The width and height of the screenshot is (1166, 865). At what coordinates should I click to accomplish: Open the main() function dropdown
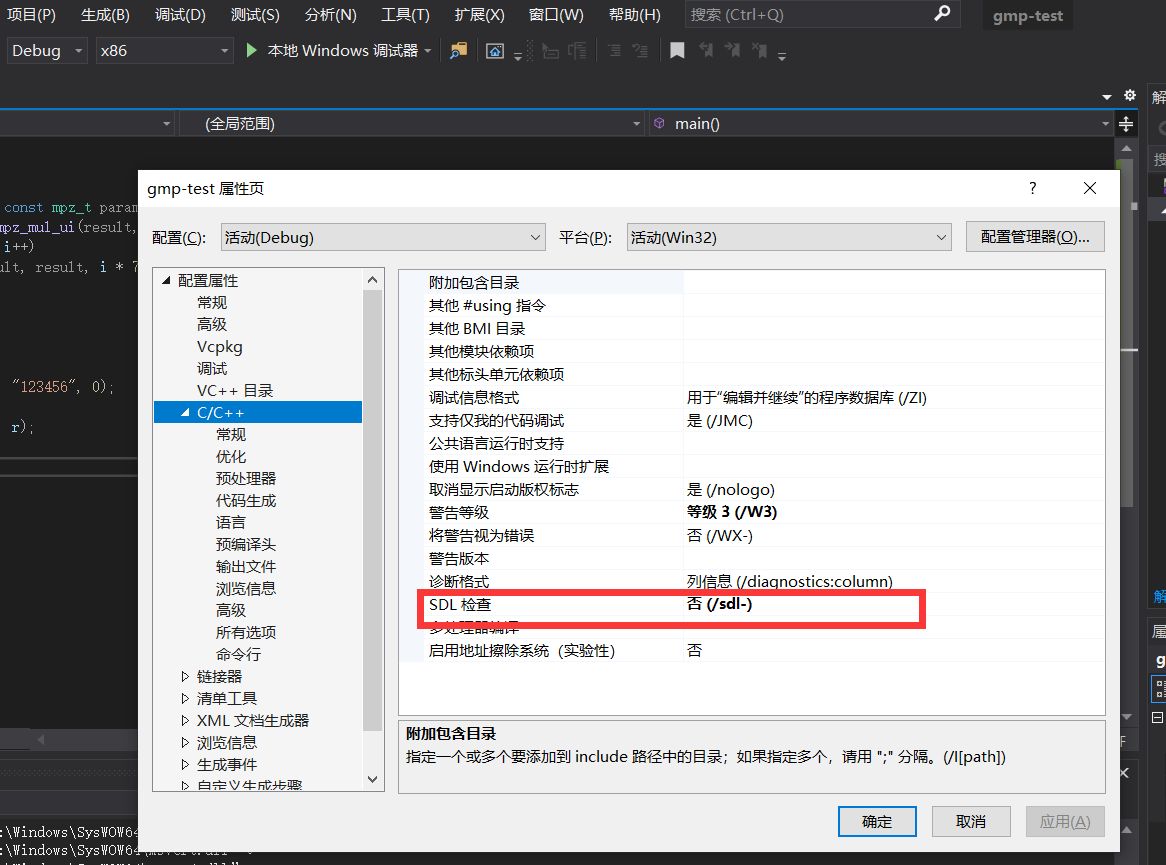pos(881,123)
